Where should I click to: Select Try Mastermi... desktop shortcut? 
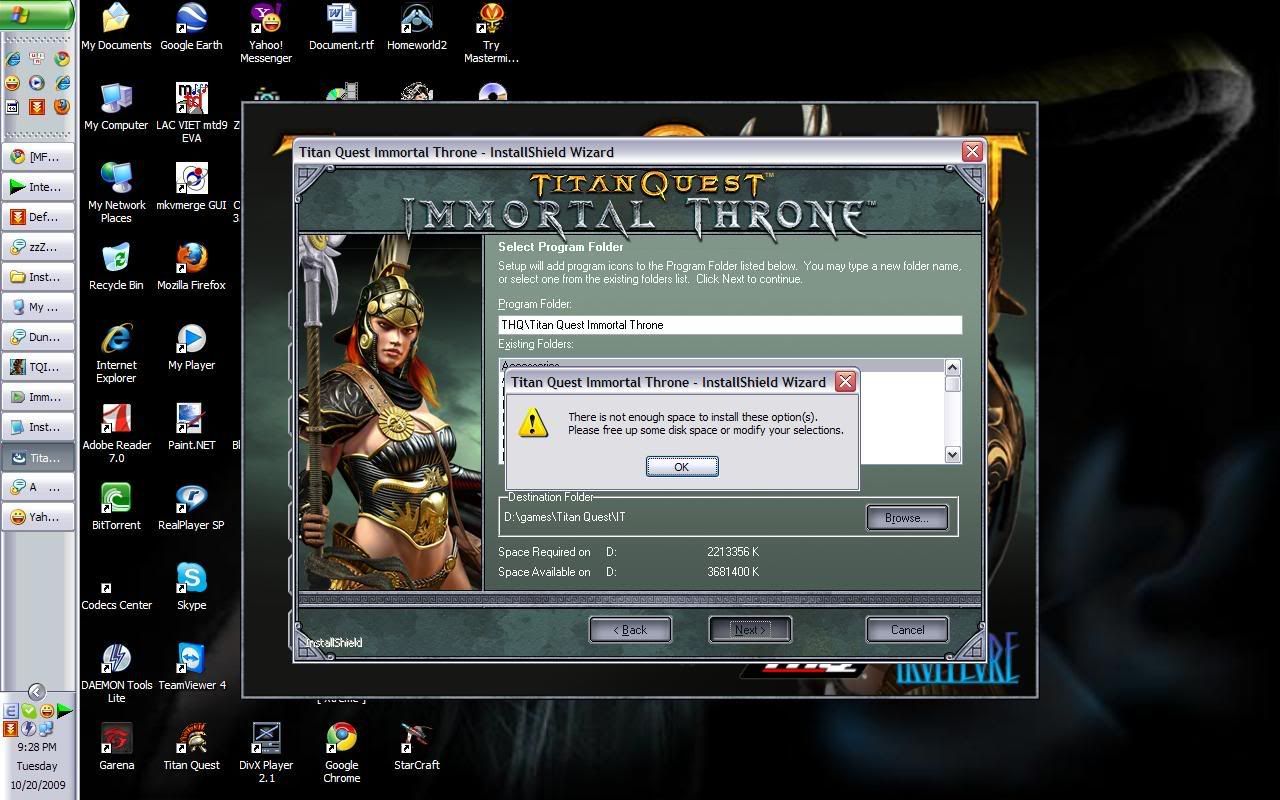click(491, 33)
